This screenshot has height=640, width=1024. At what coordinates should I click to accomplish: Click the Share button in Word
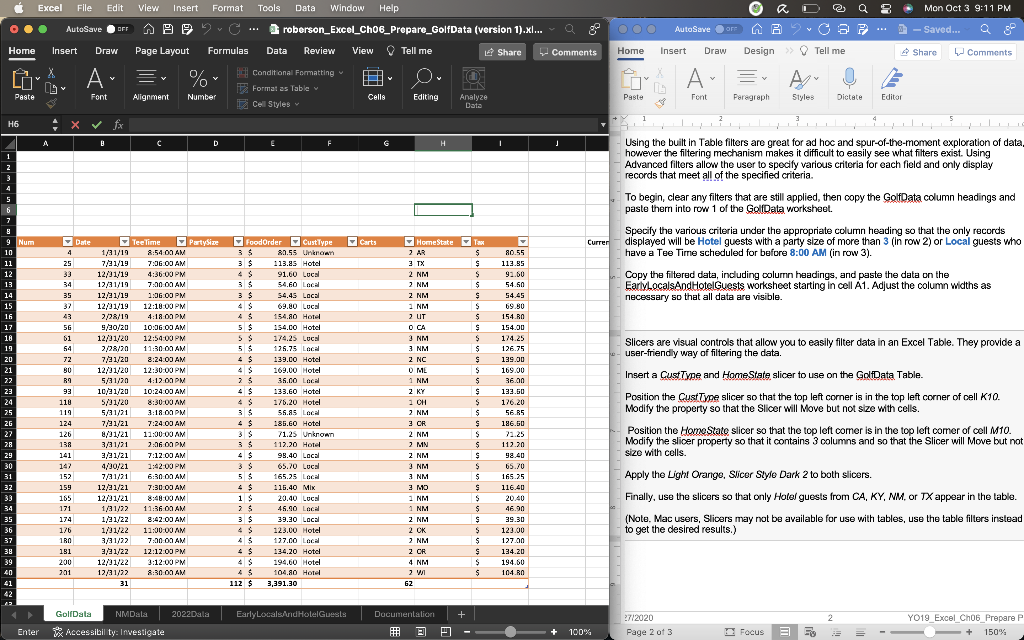(x=918, y=52)
